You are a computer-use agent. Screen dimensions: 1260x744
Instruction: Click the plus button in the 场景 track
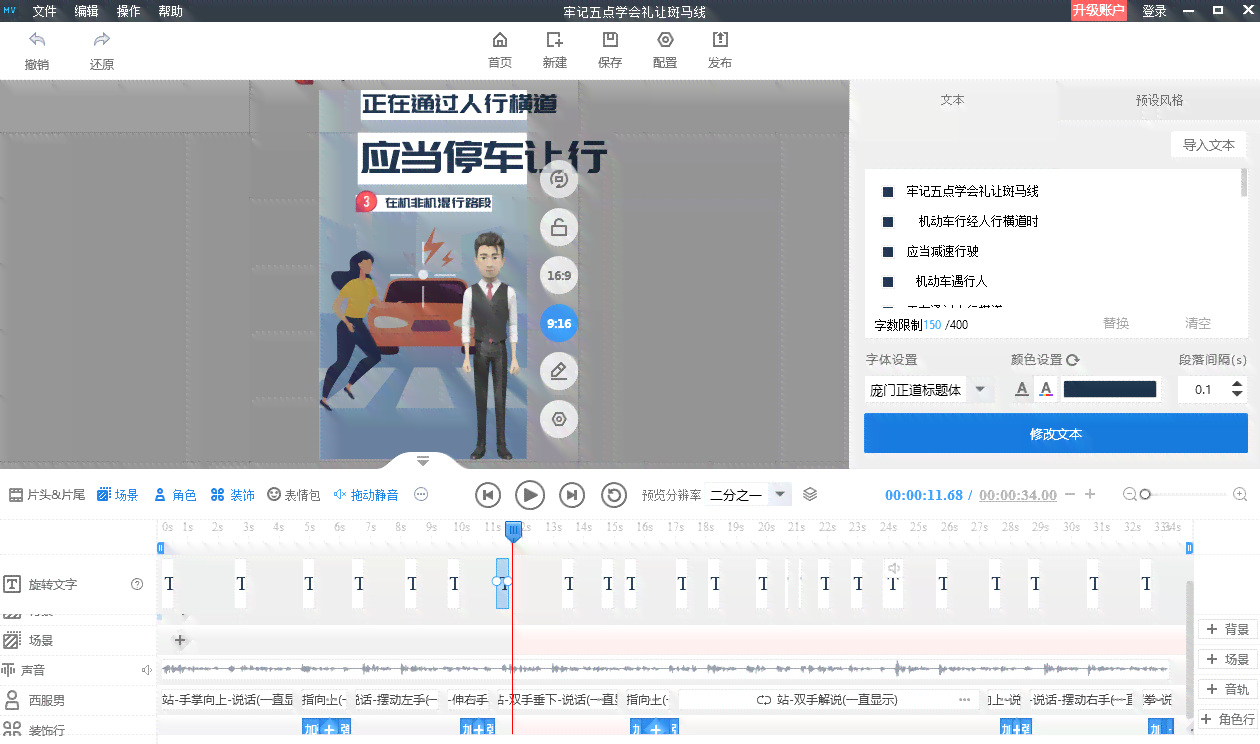[180, 640]
